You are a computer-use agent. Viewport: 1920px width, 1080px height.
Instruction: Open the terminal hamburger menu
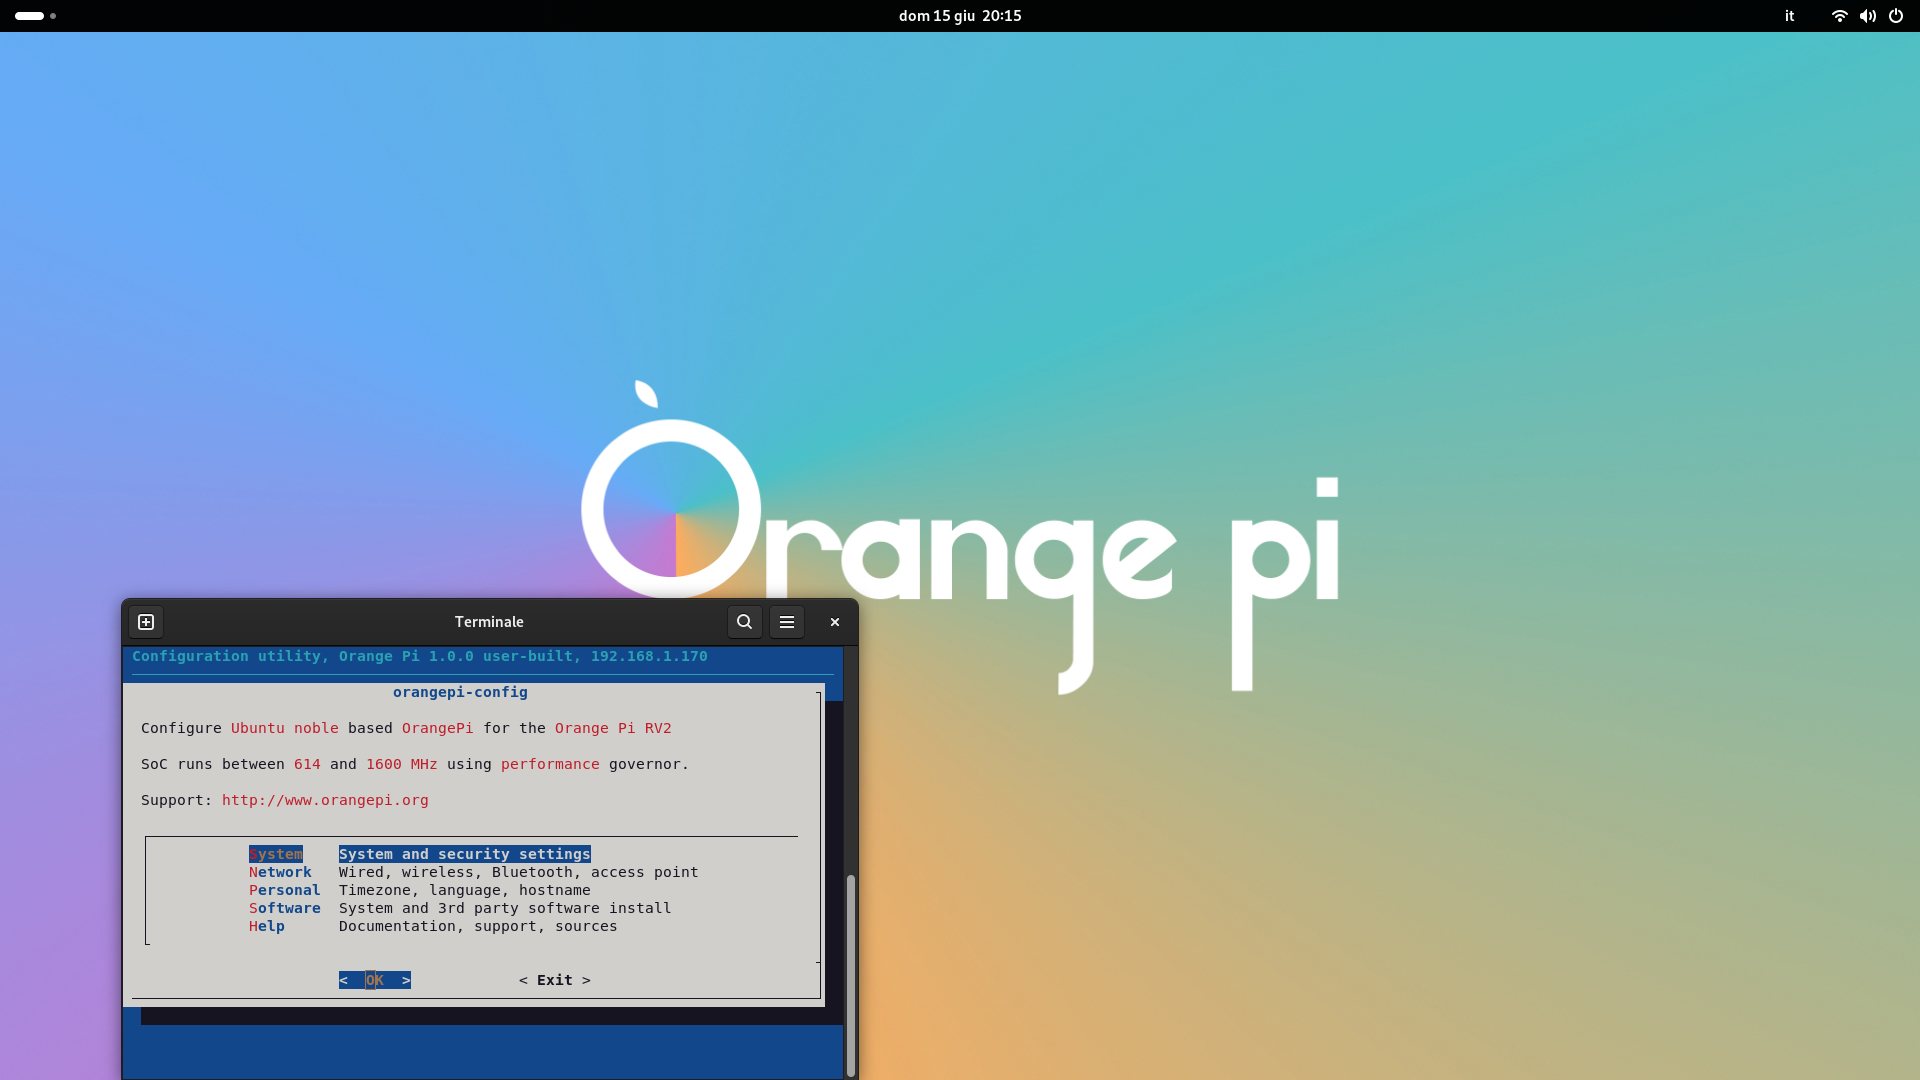click(x=787, y=622)
